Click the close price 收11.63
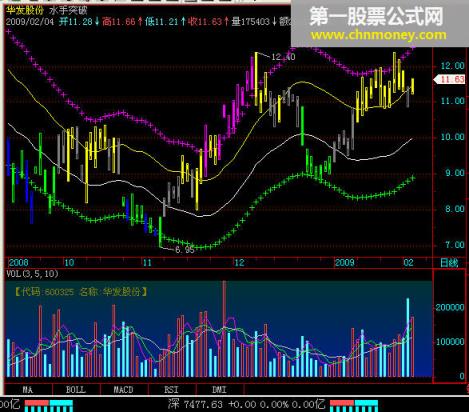This screenshot has height=412, width=469. tap(208, 22)
